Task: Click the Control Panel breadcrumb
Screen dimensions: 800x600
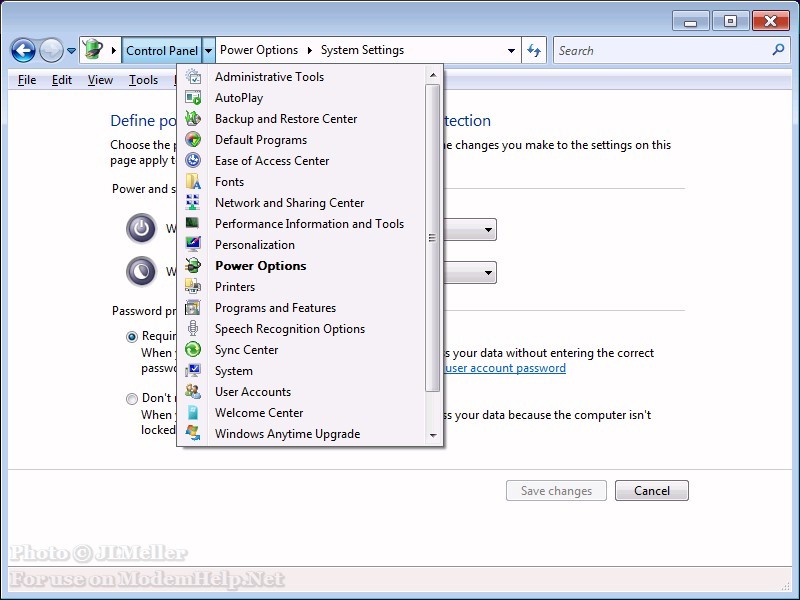Action: coord(162,50)
